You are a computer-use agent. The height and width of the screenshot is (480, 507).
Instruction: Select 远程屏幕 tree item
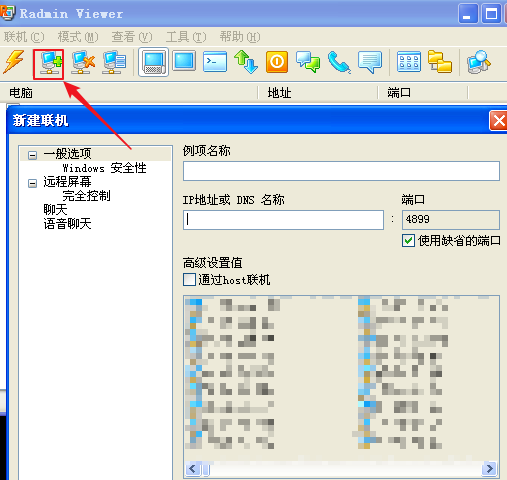67,182
